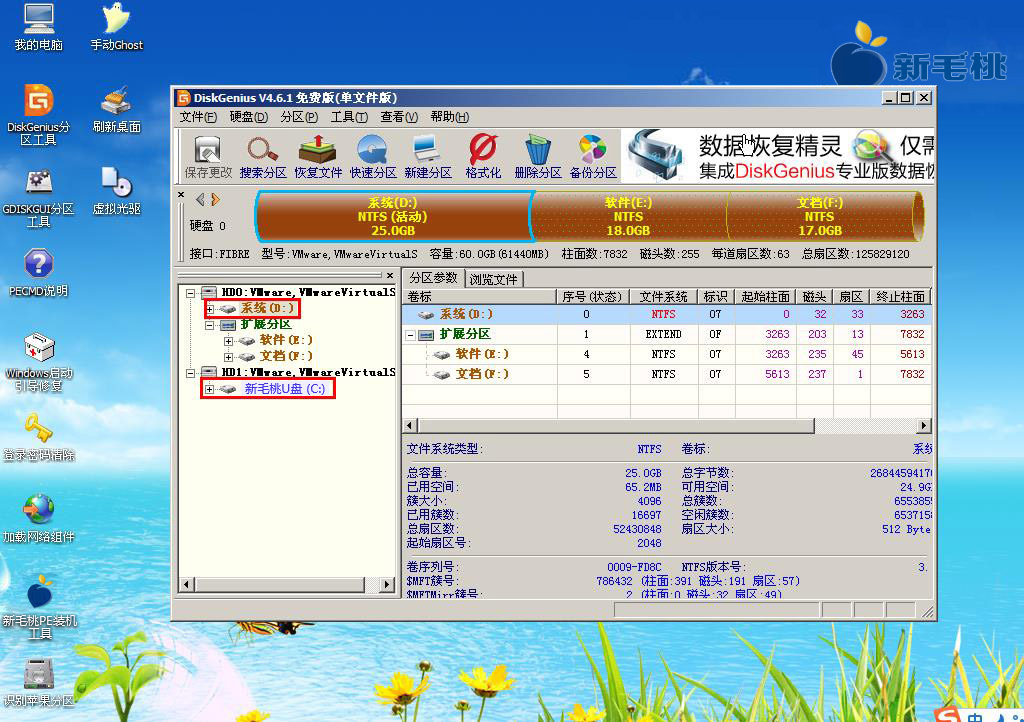Collapse 扩展分区 row in partition table
This screenshot has width=1024, height=722.
click(410, 335)
